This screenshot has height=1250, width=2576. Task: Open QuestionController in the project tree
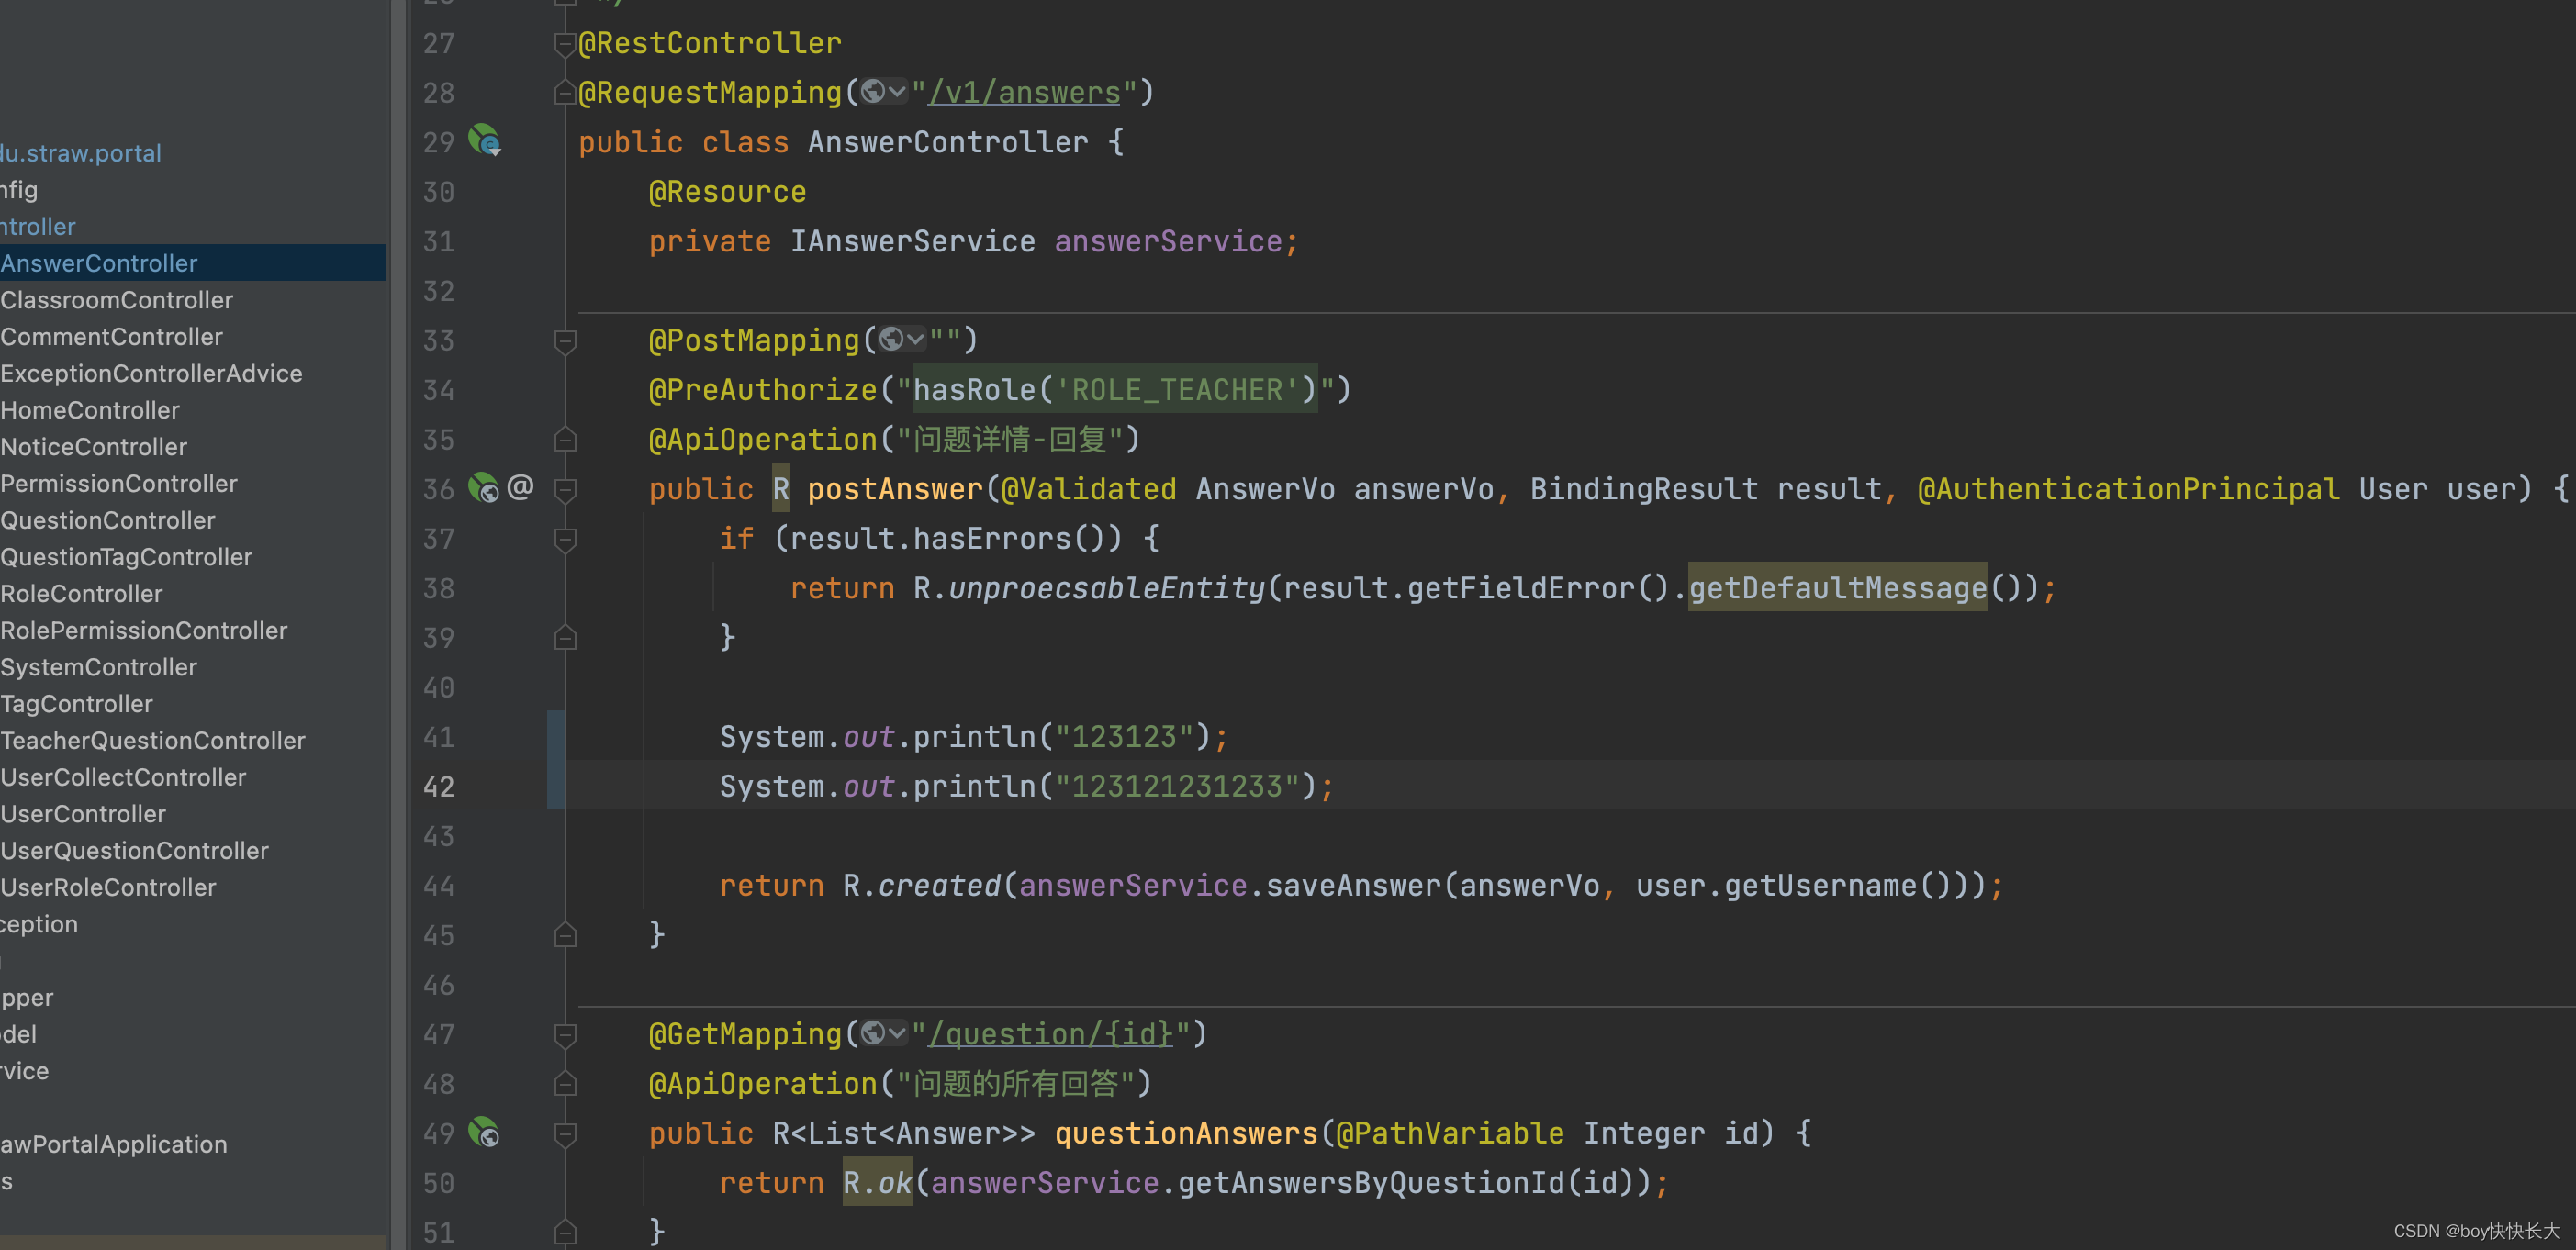point(107,520)
